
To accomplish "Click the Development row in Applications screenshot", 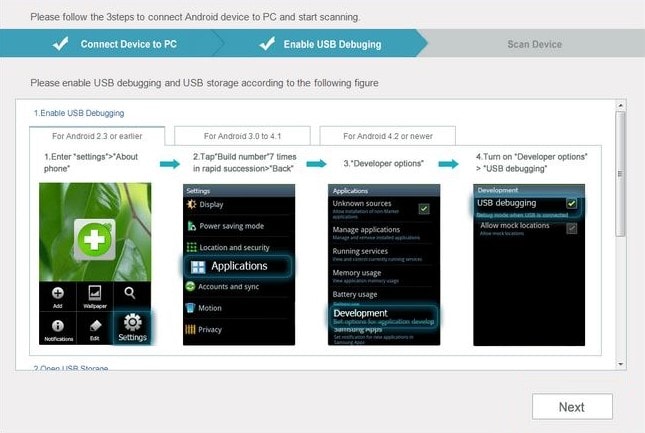I will (384, 316).
